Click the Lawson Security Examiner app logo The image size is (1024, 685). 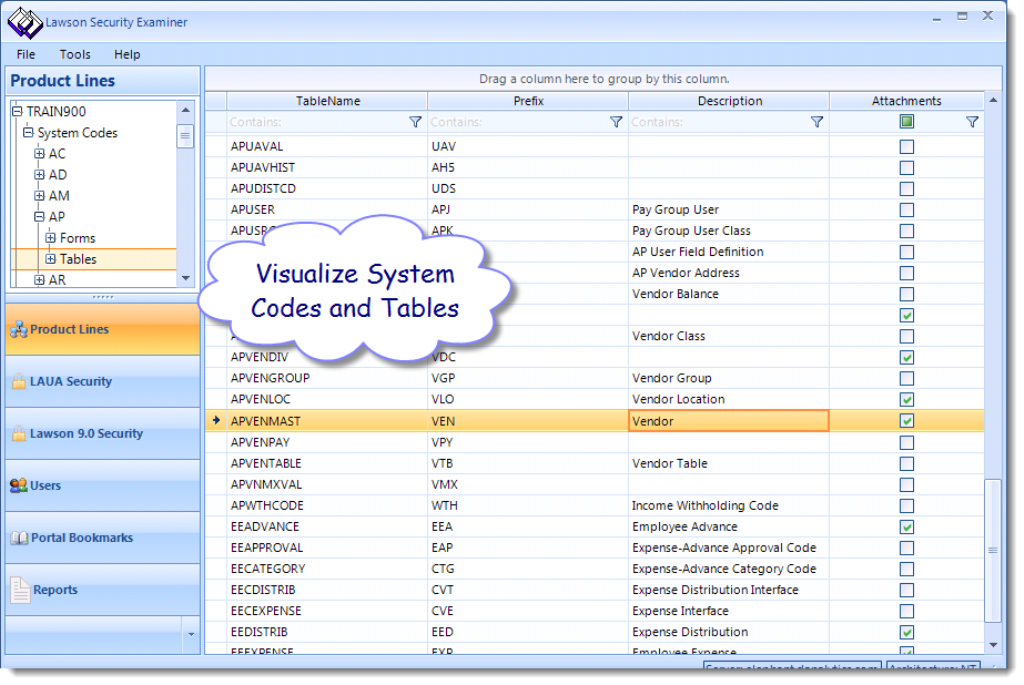25,23
